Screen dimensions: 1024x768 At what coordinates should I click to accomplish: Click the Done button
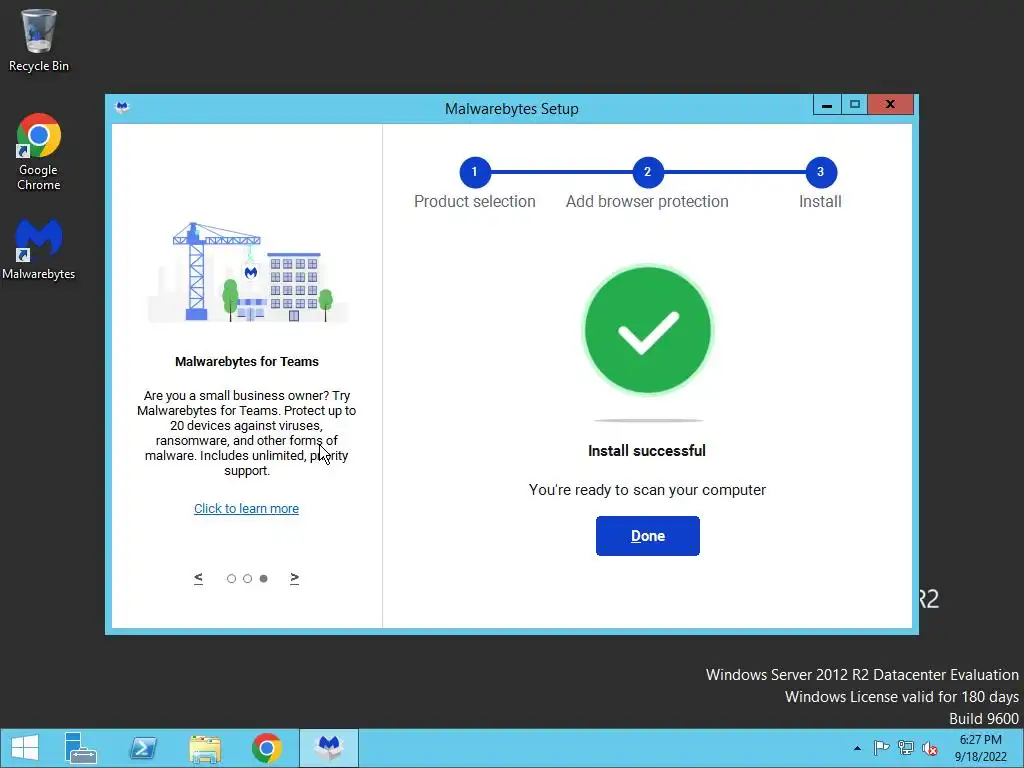(x=647, y=536)
